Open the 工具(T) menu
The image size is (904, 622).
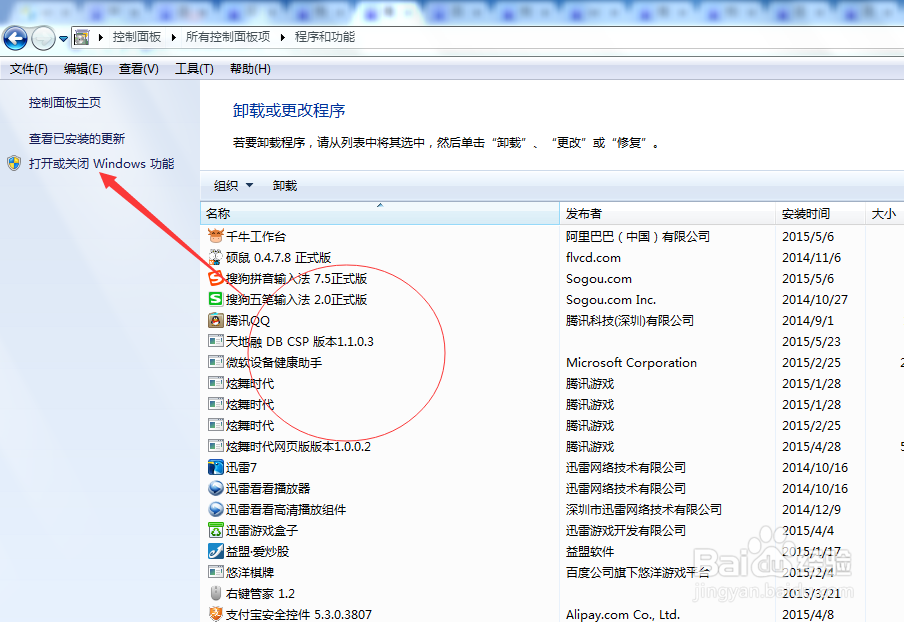click(192, 68)
